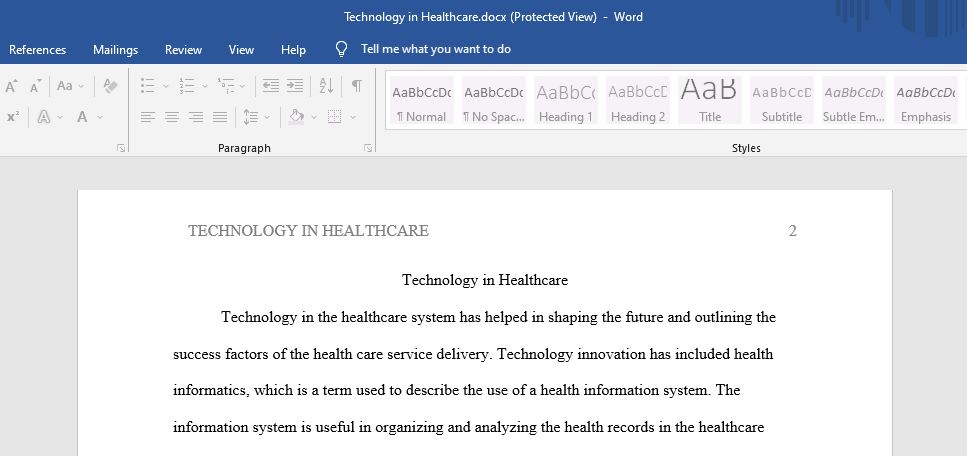967x456 pixels.
Task: Go to View tab
Action: [241, 50]
